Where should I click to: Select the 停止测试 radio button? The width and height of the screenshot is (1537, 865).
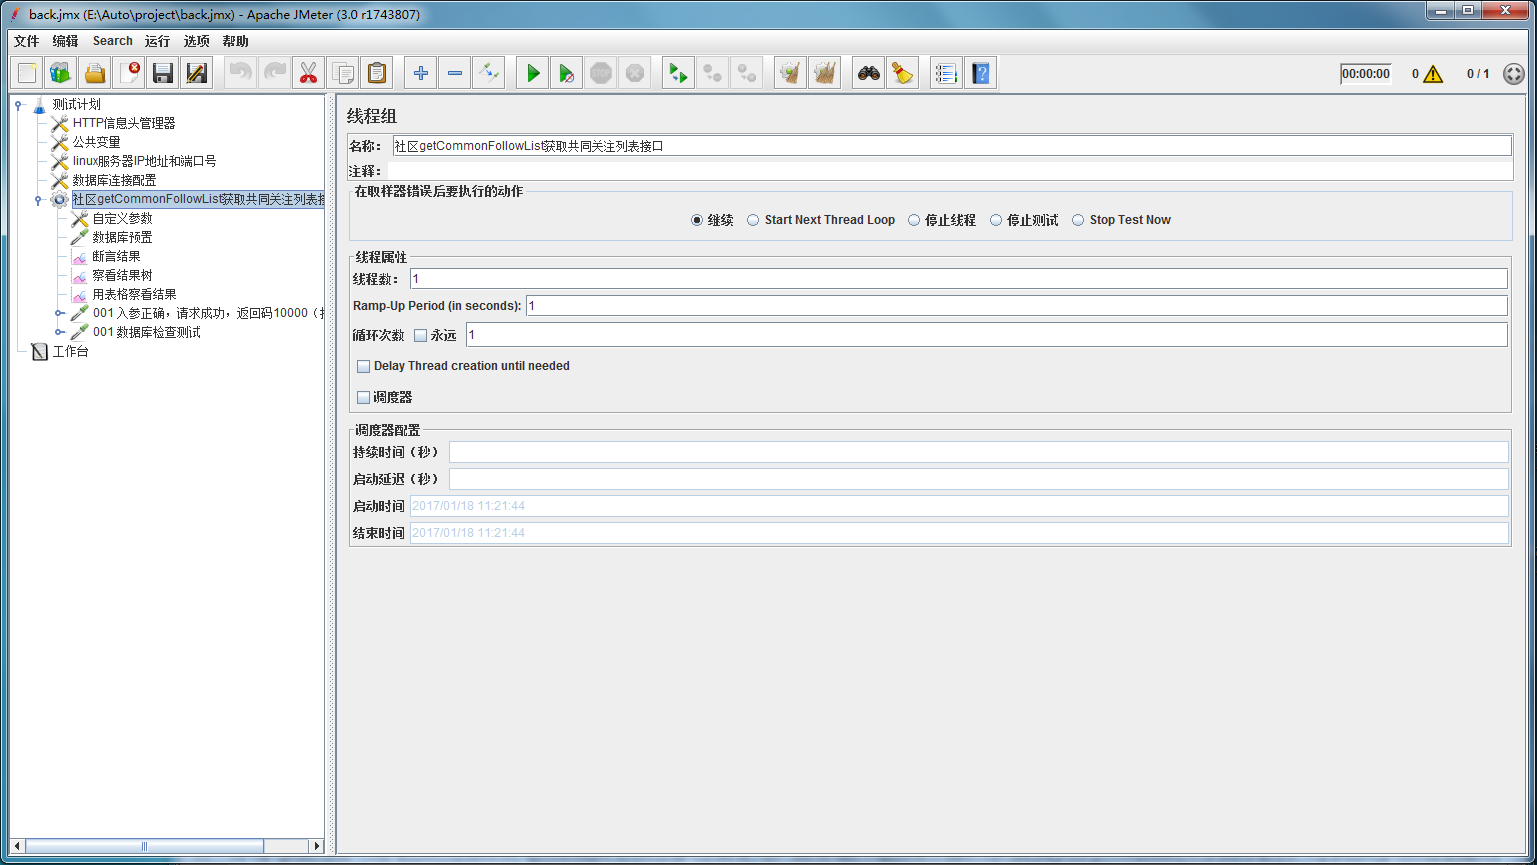pyautogui.click(x=996, y=220)
